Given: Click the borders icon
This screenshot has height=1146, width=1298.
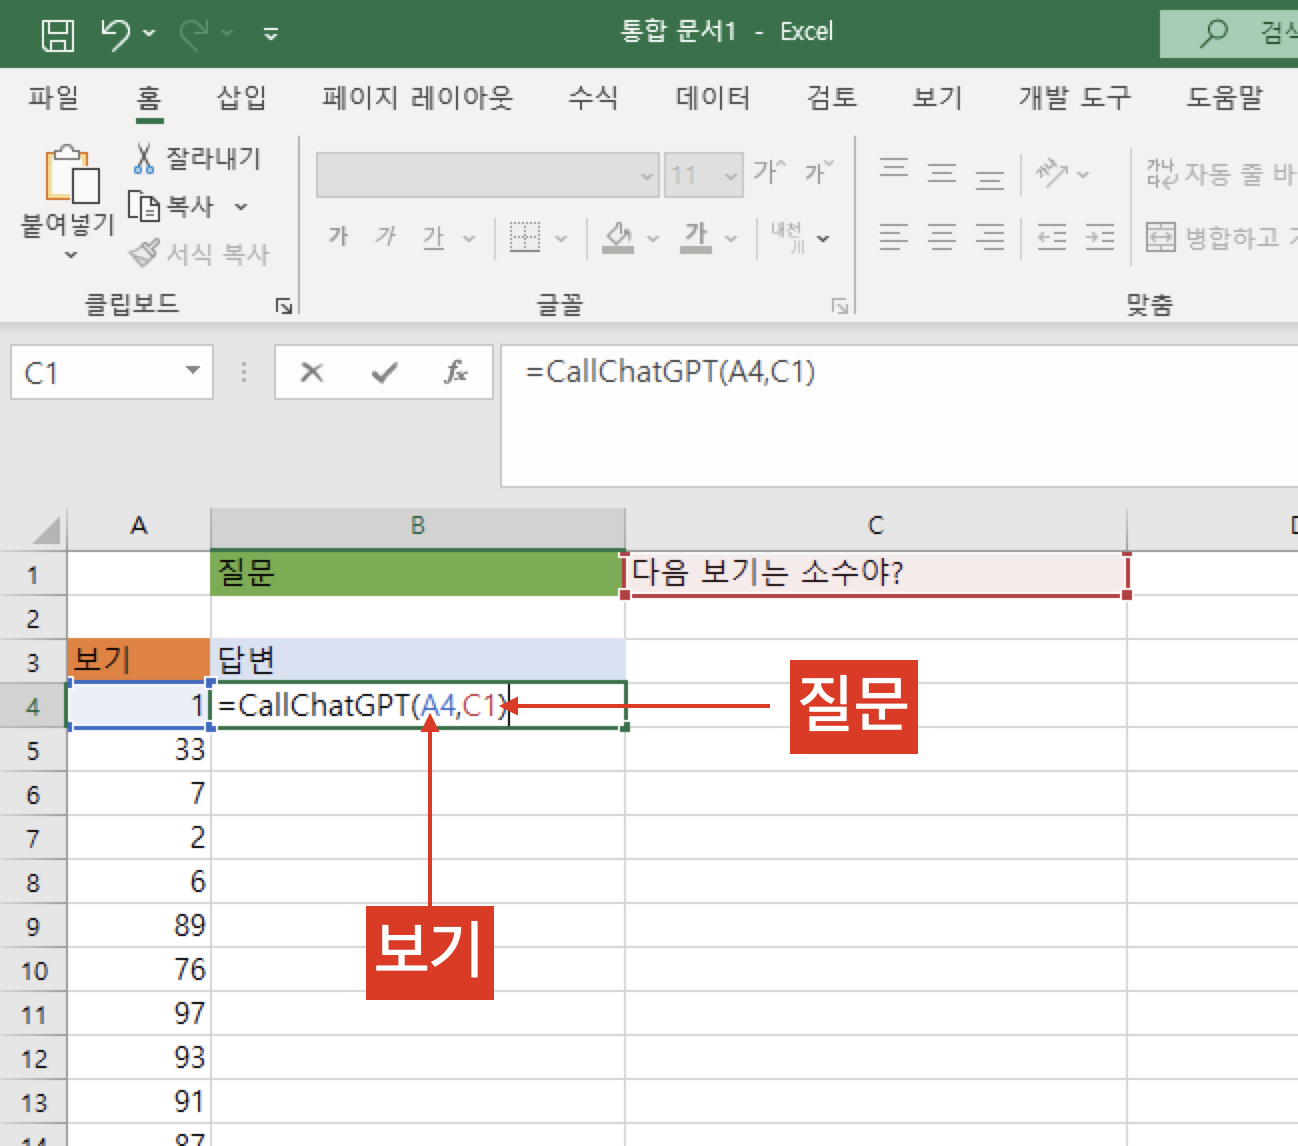Looking at the screenshot, I should pos(525,237).
